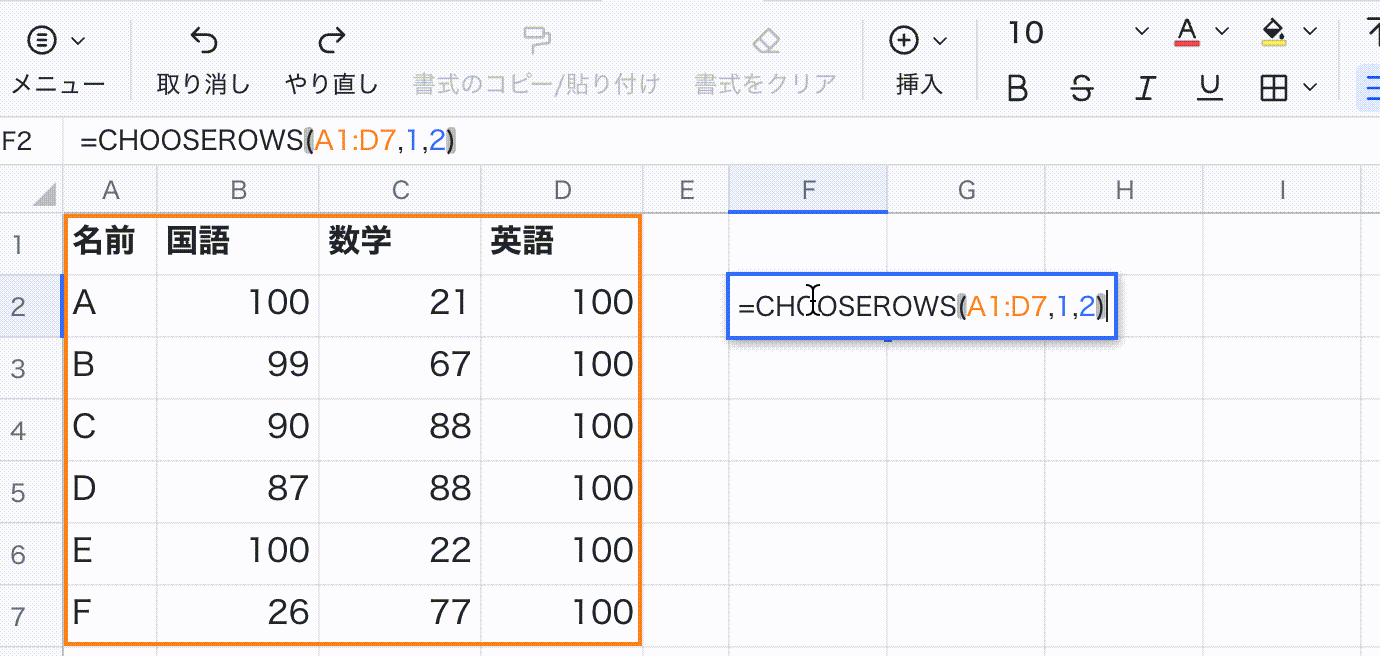Screen dimensions: 1380x656
Task: Click the borders grid icon
Action: click(x=1273, y=88)
